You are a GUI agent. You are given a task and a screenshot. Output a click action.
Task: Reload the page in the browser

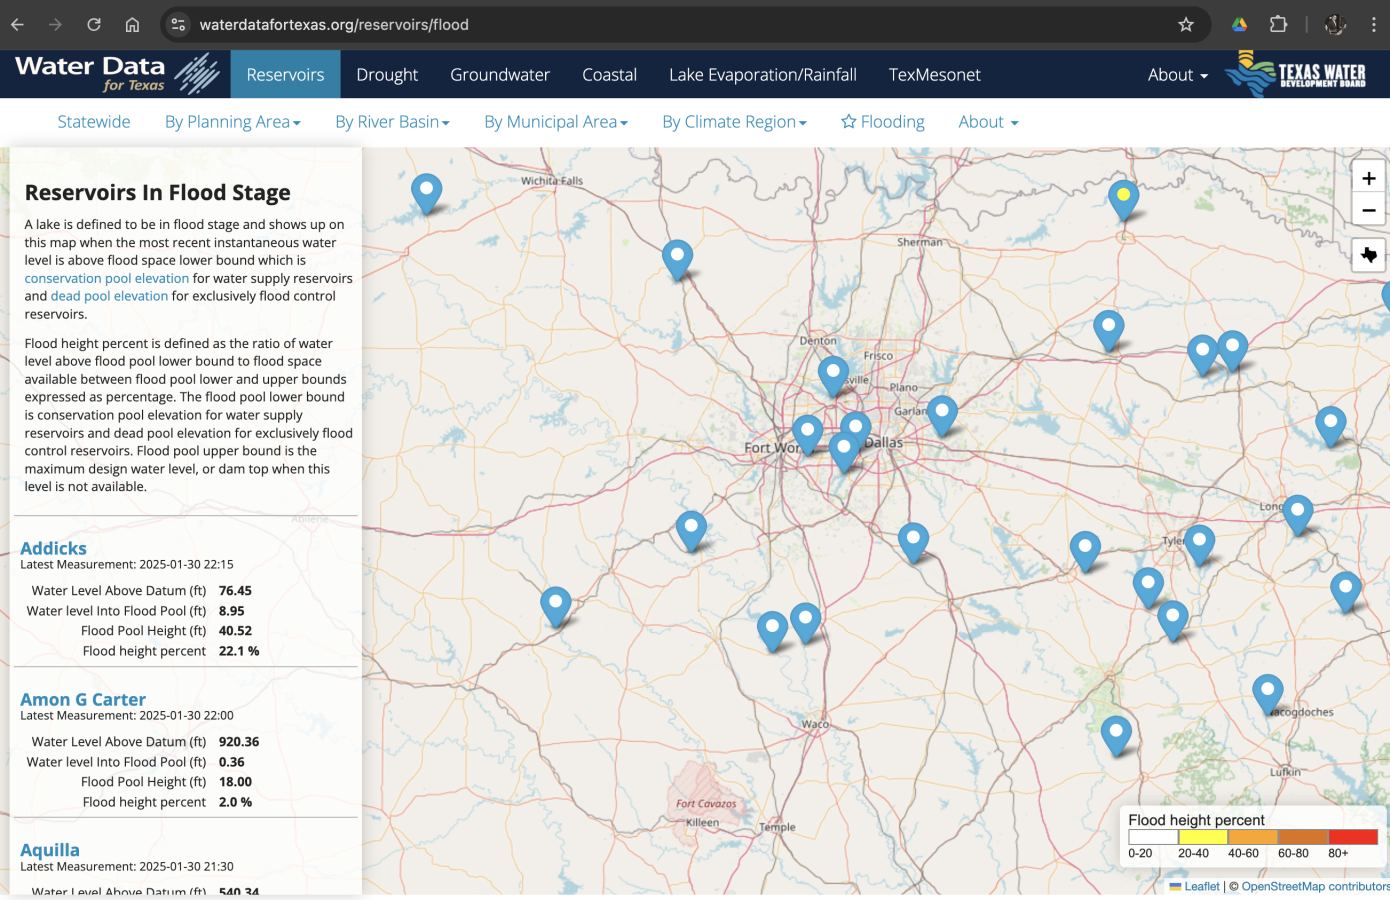point(94,25)
